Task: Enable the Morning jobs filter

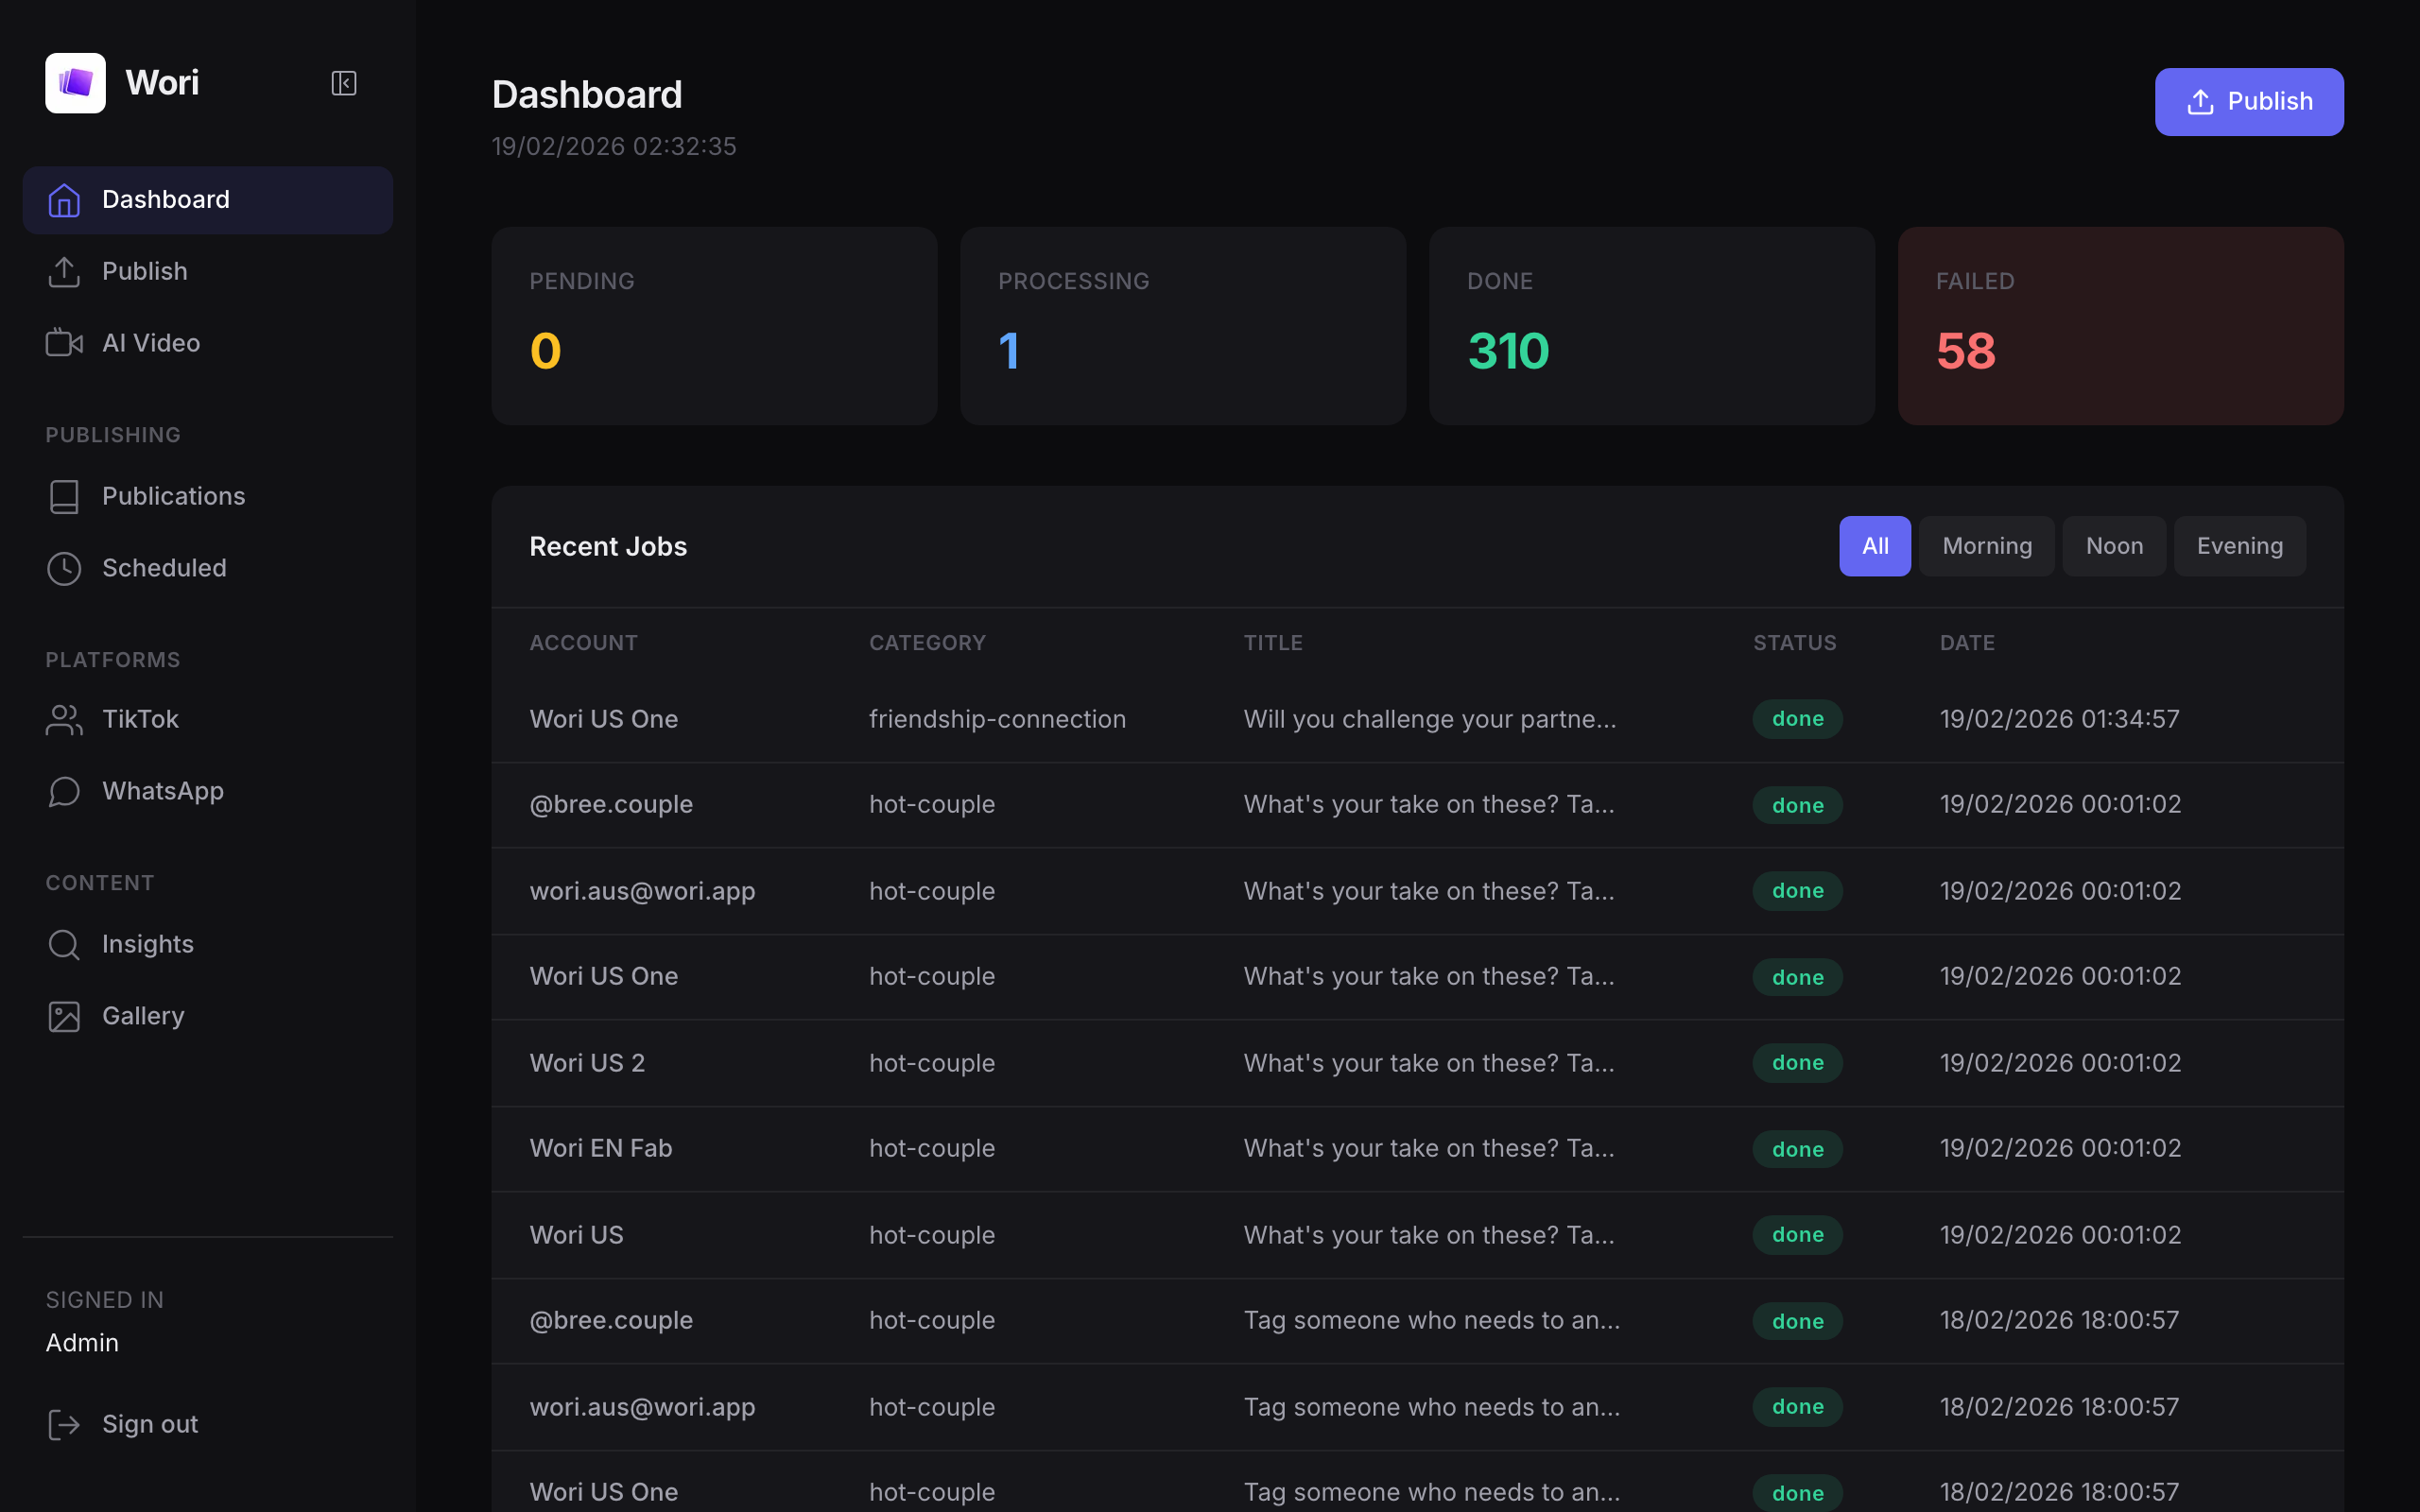Action: point(1986,546)
